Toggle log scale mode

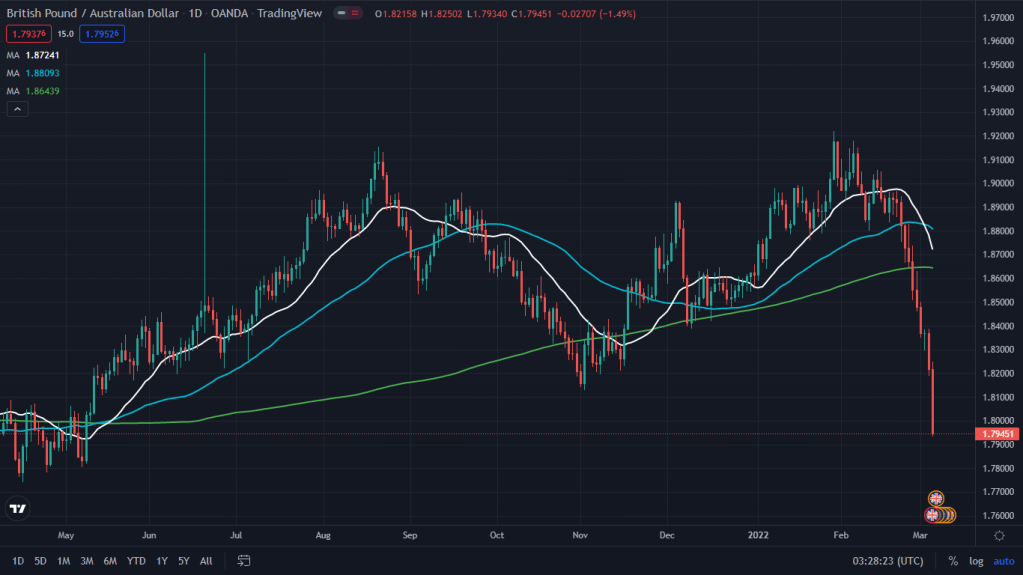point(976,561)
